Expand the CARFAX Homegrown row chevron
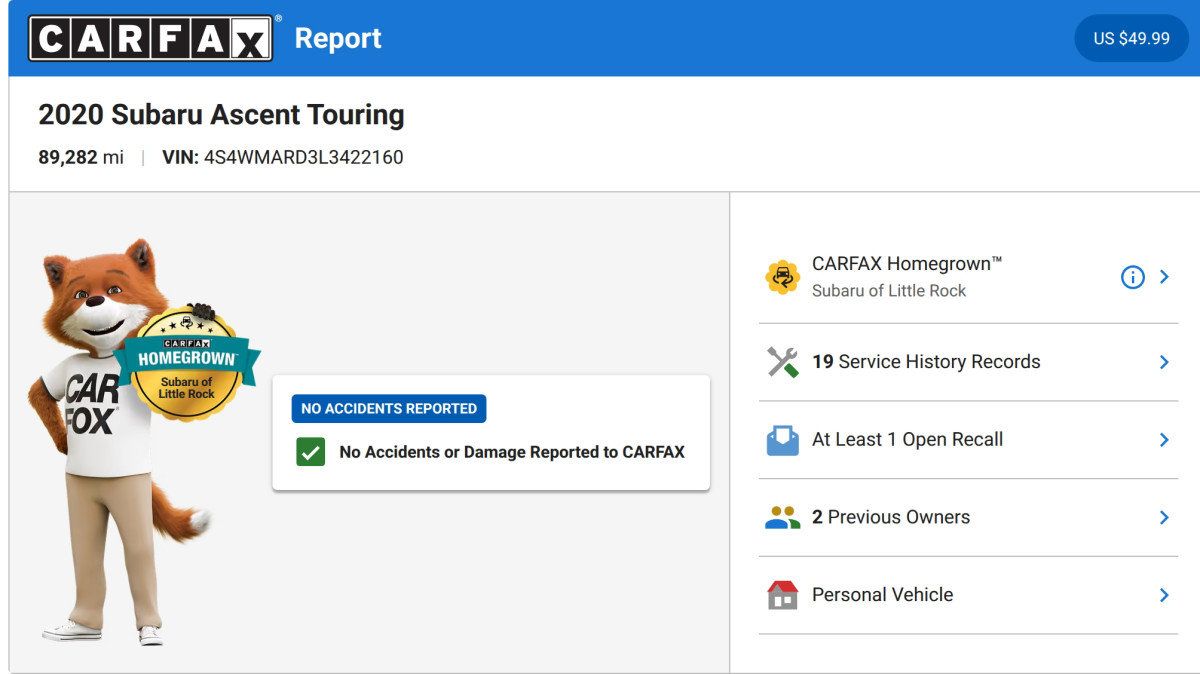This screenshot has width=1200, height=674. pyautogui.click(x=1164, y=277)
